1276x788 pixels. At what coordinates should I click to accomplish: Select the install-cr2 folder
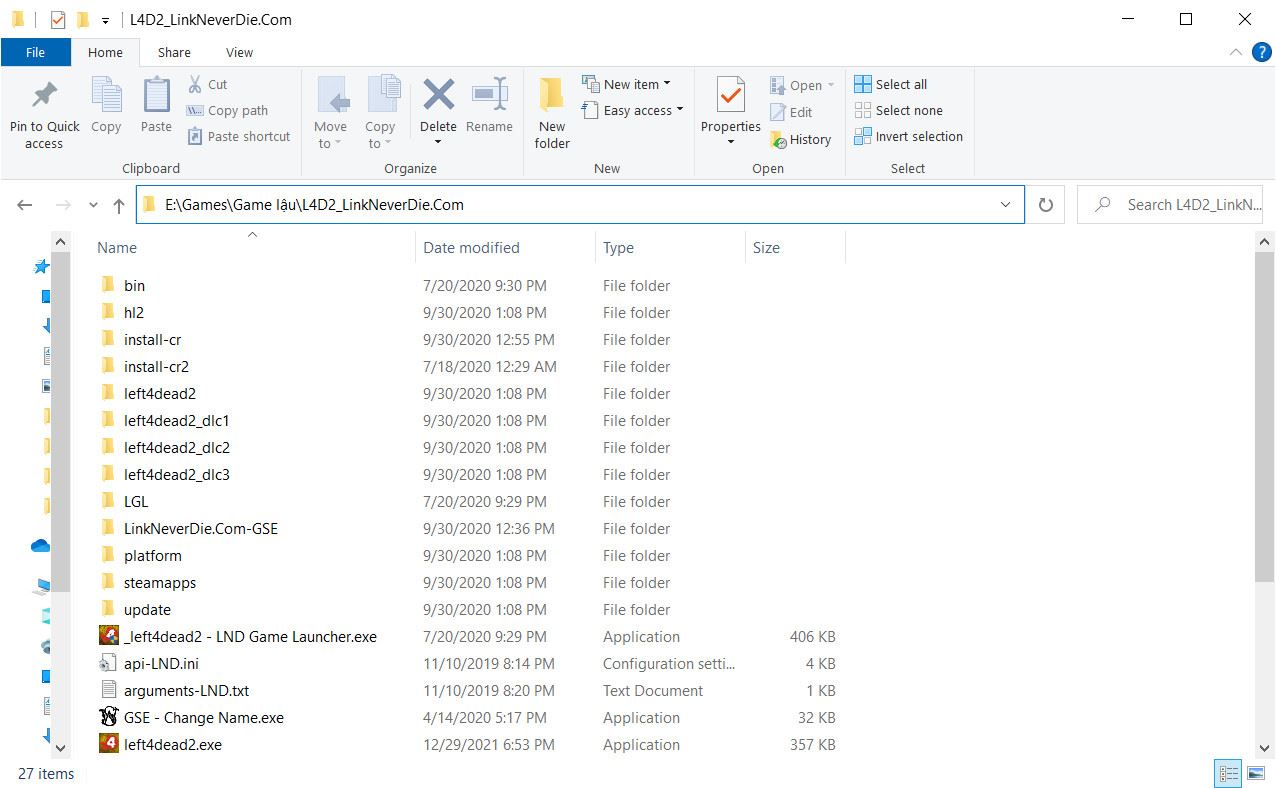coord(145,366)
